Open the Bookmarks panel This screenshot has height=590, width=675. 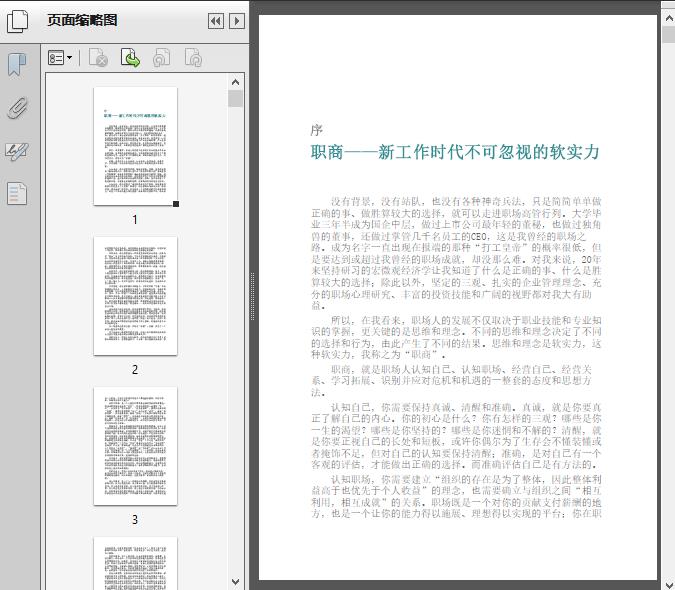click(17, 65)
